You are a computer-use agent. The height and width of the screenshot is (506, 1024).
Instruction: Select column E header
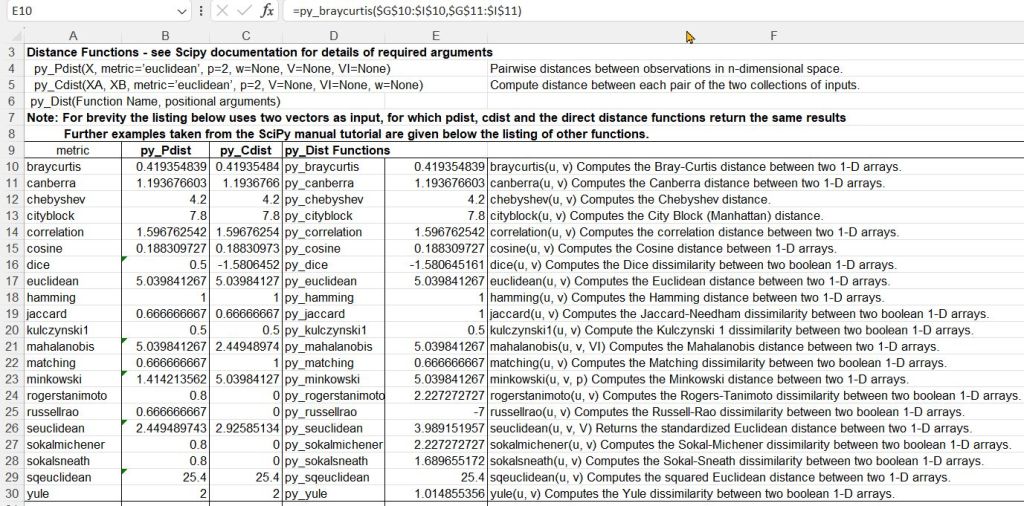pos(436,35)
